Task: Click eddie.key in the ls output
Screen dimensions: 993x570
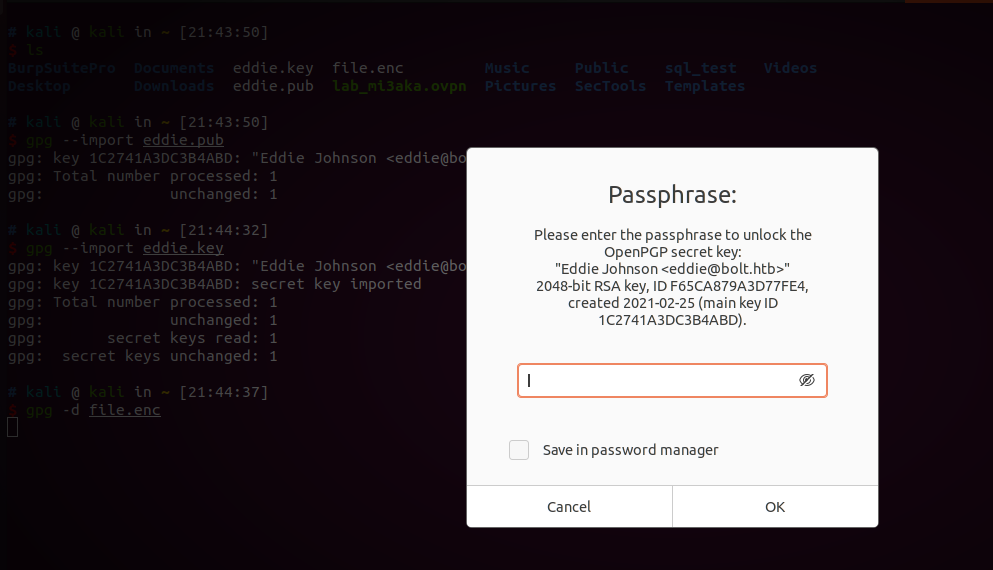Action: click(x=273, y=68)
